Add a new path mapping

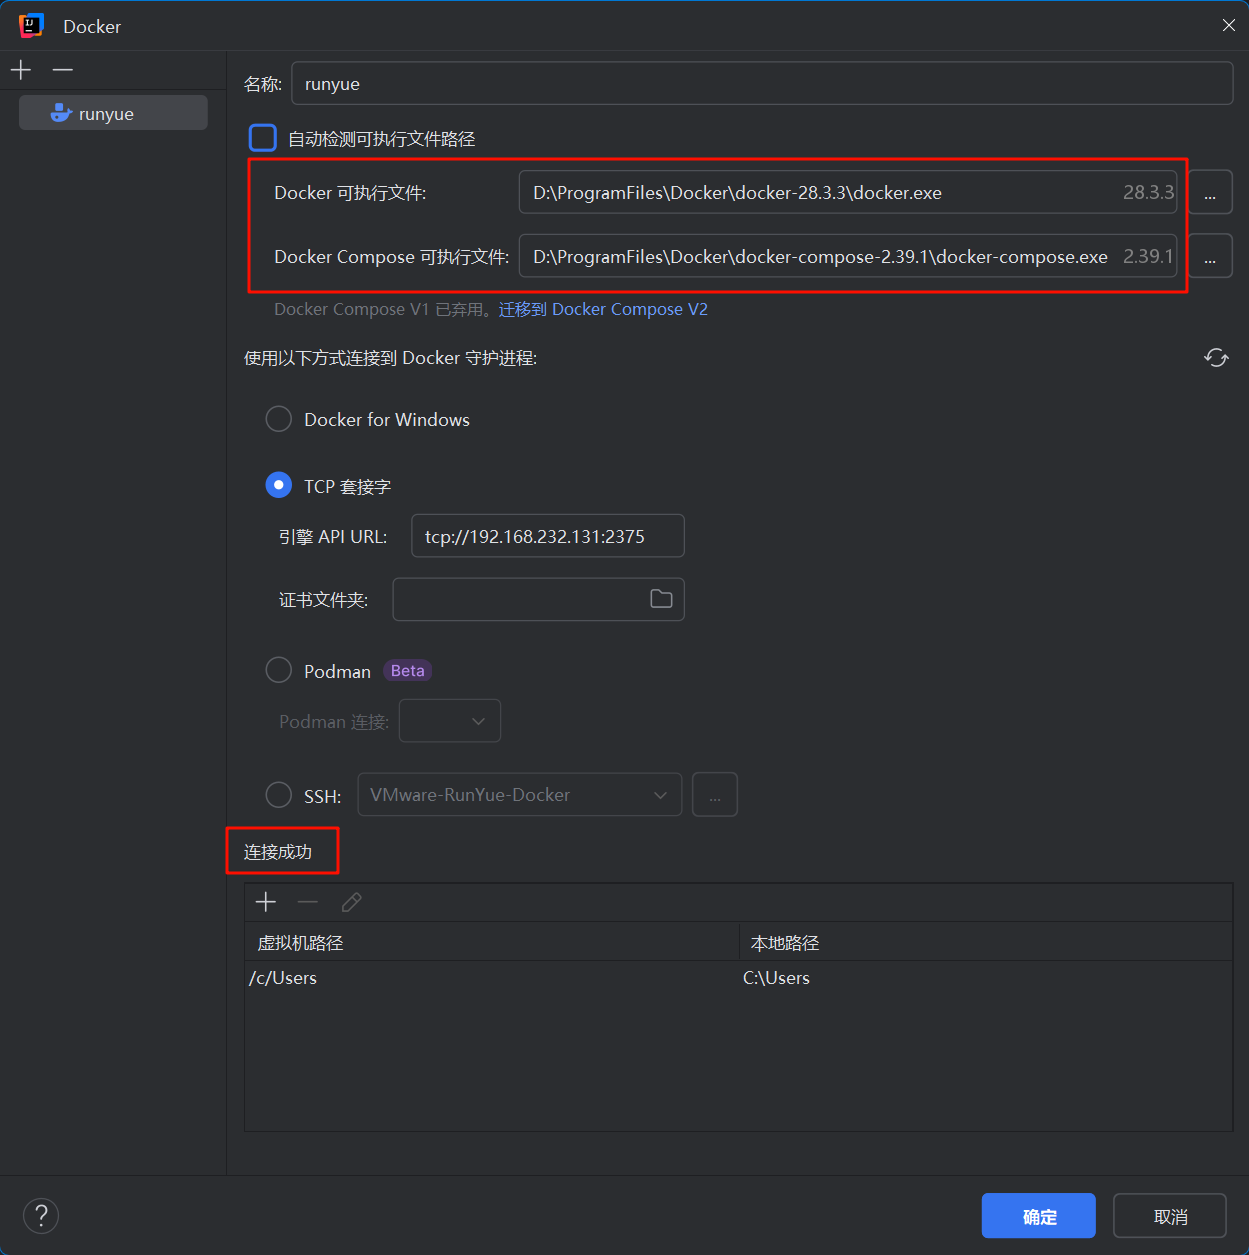point(266,902)
